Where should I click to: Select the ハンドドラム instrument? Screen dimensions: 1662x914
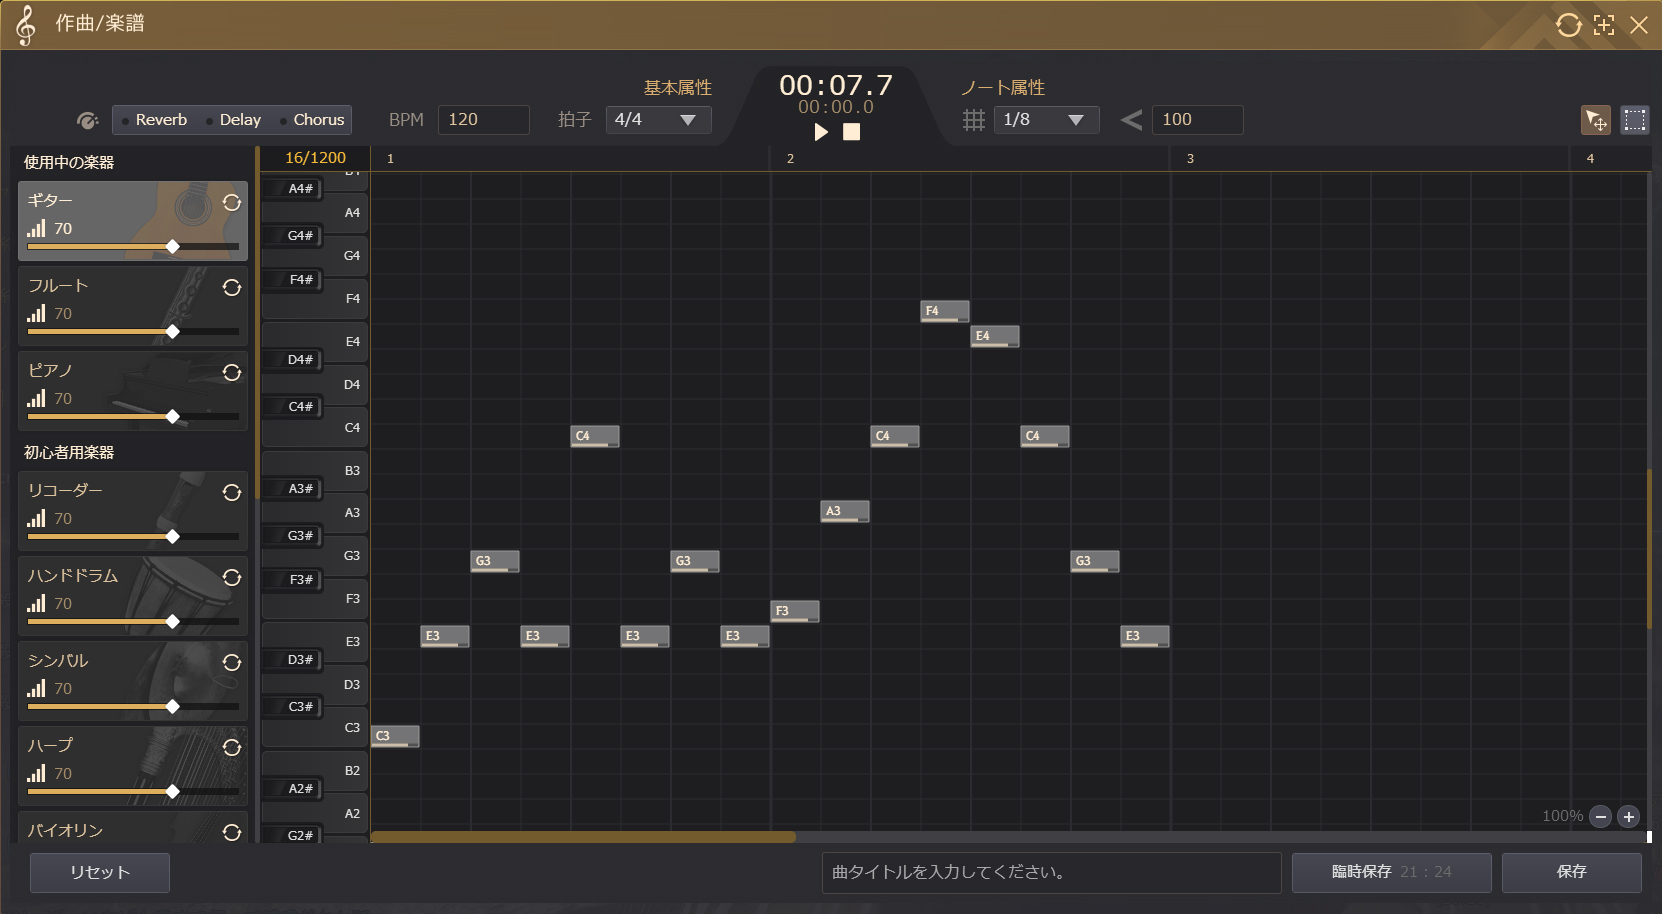pos(120,585)
